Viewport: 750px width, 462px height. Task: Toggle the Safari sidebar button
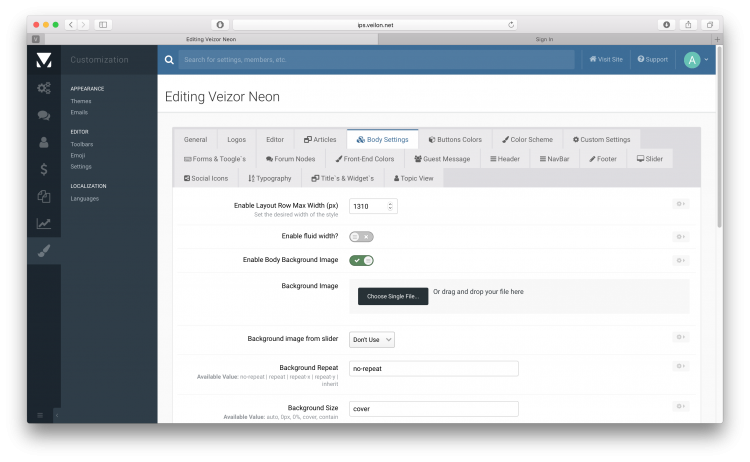pyautogui.click(x=103, y=24)
